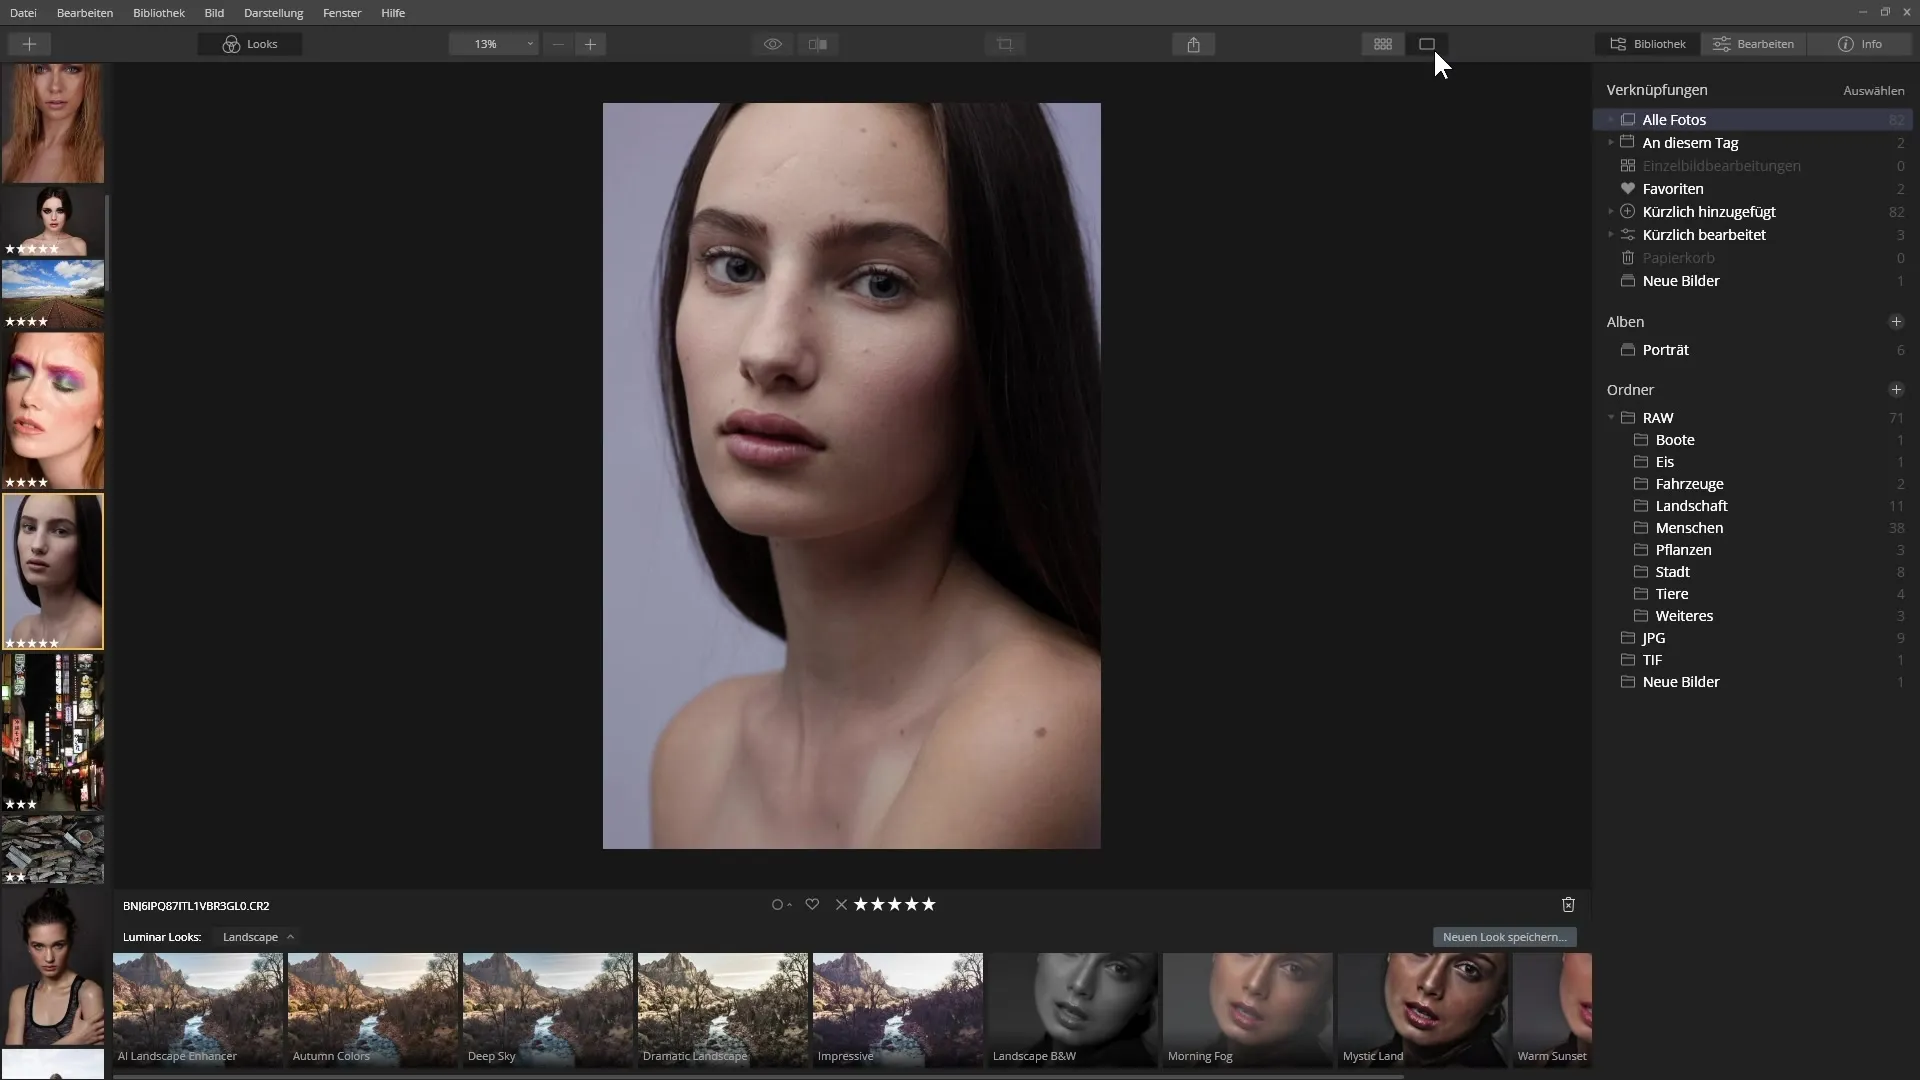Collapse the RAW folder tree
Viewport: 1920px width, 1080px height.
pos(1611,418)
